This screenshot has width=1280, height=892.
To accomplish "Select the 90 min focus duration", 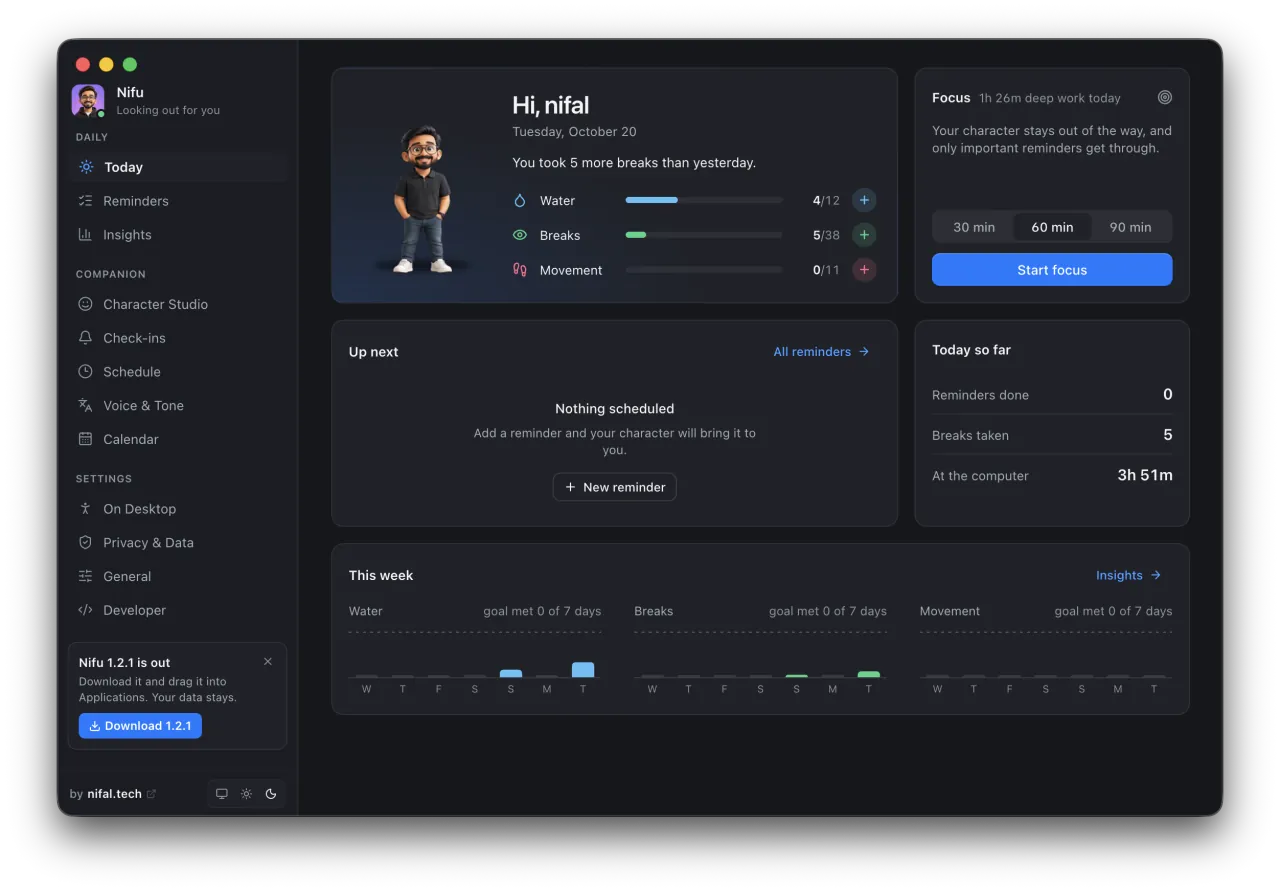I will [x=1130, y=227].
